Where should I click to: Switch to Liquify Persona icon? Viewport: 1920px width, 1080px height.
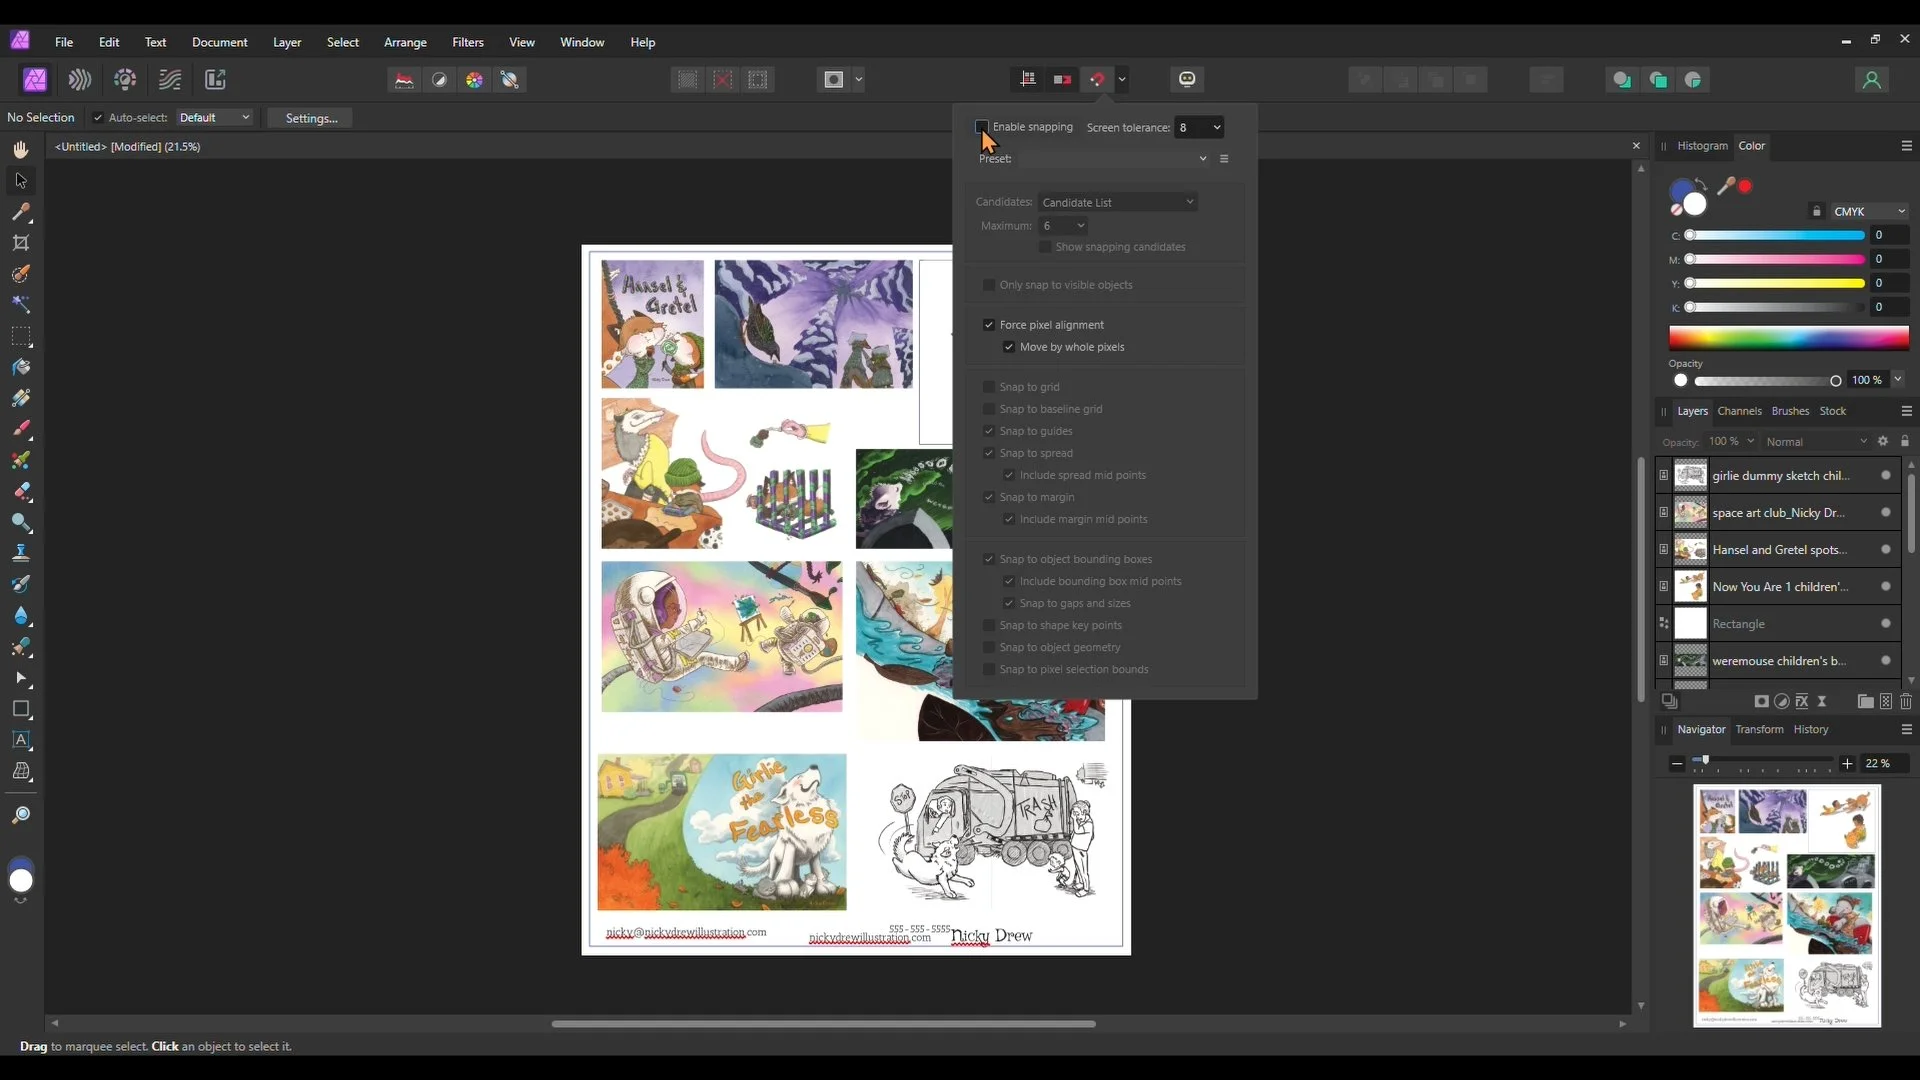pyautogui.click(x=80, y=80)
